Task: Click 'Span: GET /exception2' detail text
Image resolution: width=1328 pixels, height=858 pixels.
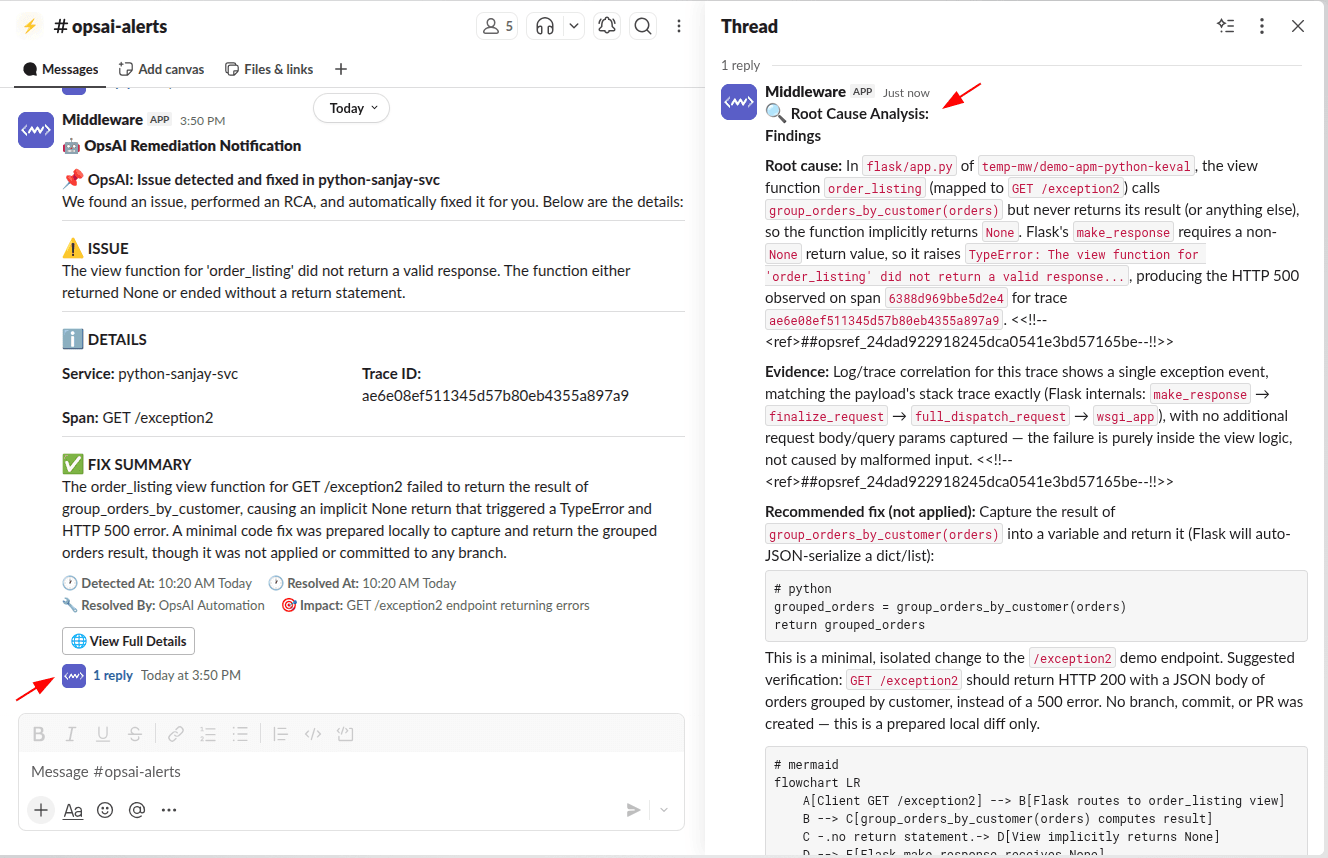Action: (x=138, y=418)
